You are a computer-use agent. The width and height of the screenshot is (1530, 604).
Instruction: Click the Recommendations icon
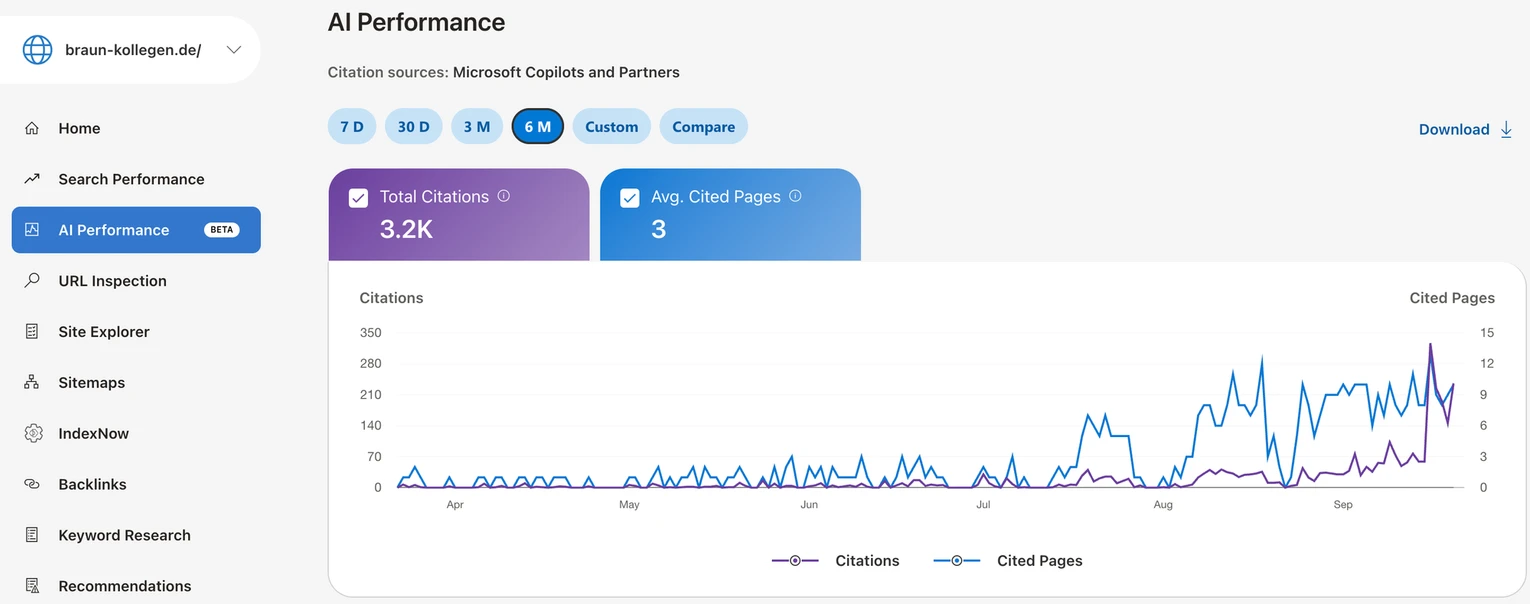pos(32,586)
